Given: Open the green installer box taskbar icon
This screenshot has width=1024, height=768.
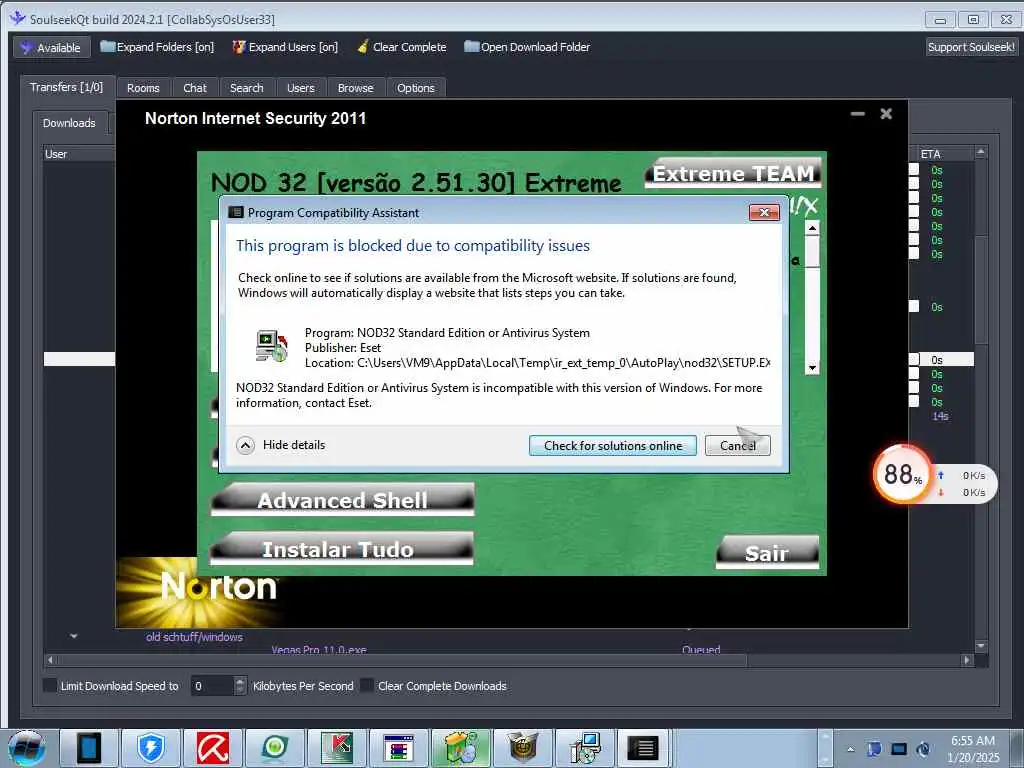Looking at the screenshot, I should point(460,748).
